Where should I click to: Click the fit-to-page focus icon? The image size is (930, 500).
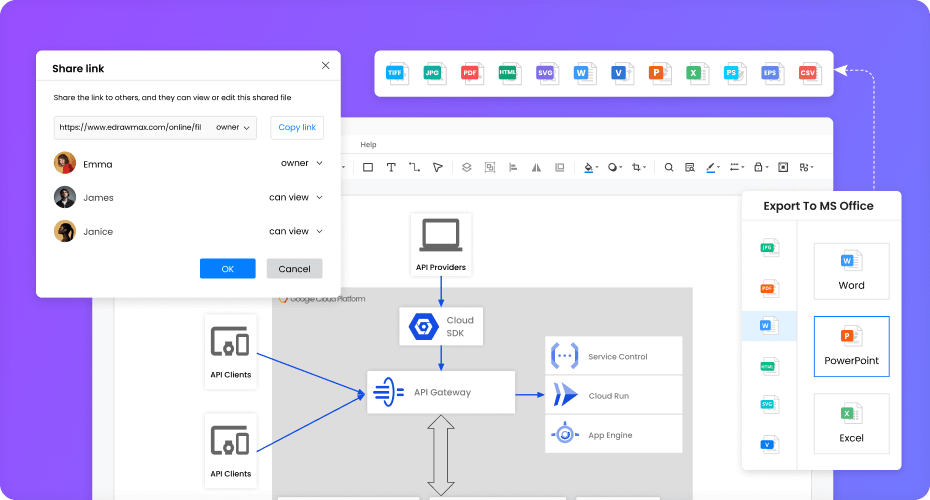pos(783,167)
